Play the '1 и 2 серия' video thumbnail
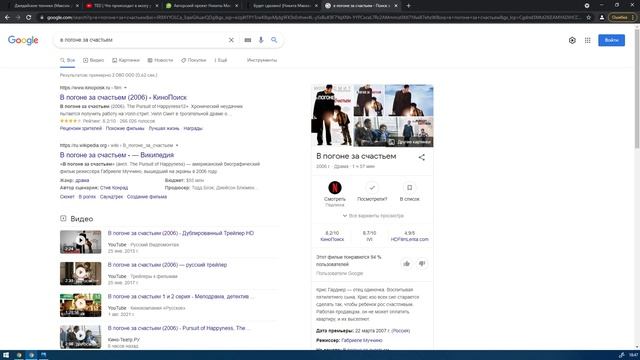This screenshot has width=640, height=360. (80, 305)
